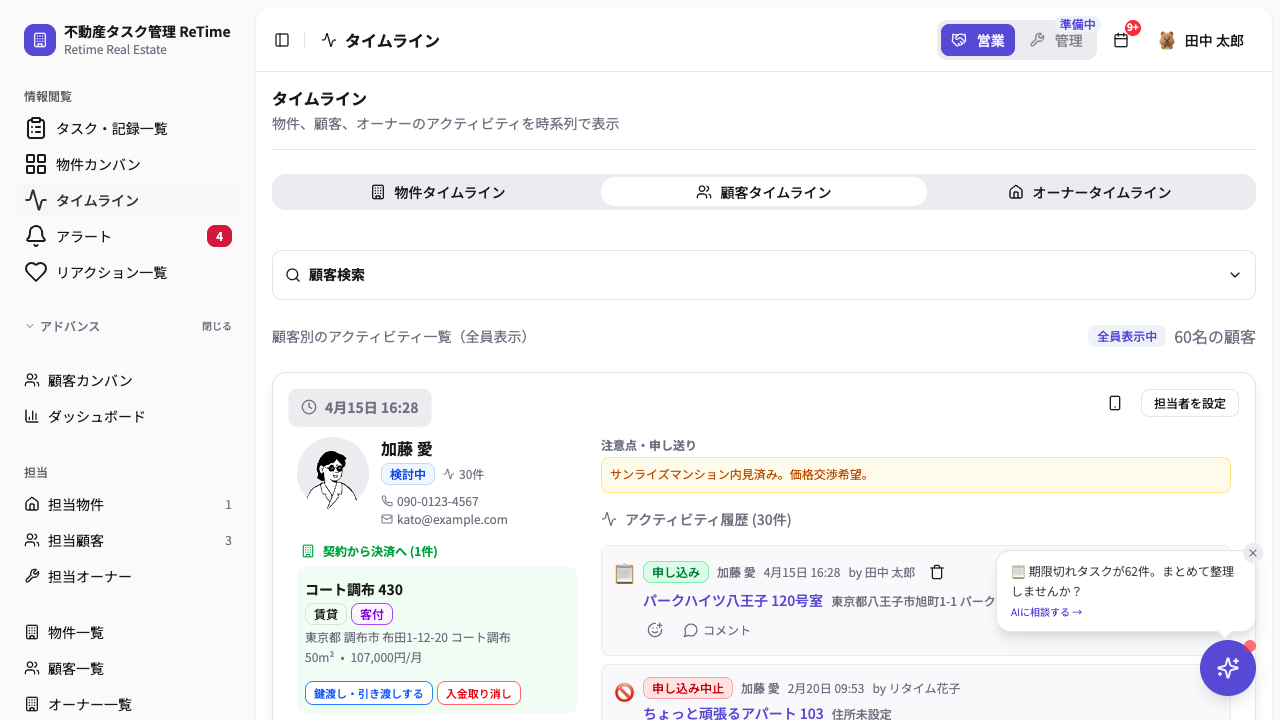
Task: Open アラート in sidebar
Action: [128, 236]
